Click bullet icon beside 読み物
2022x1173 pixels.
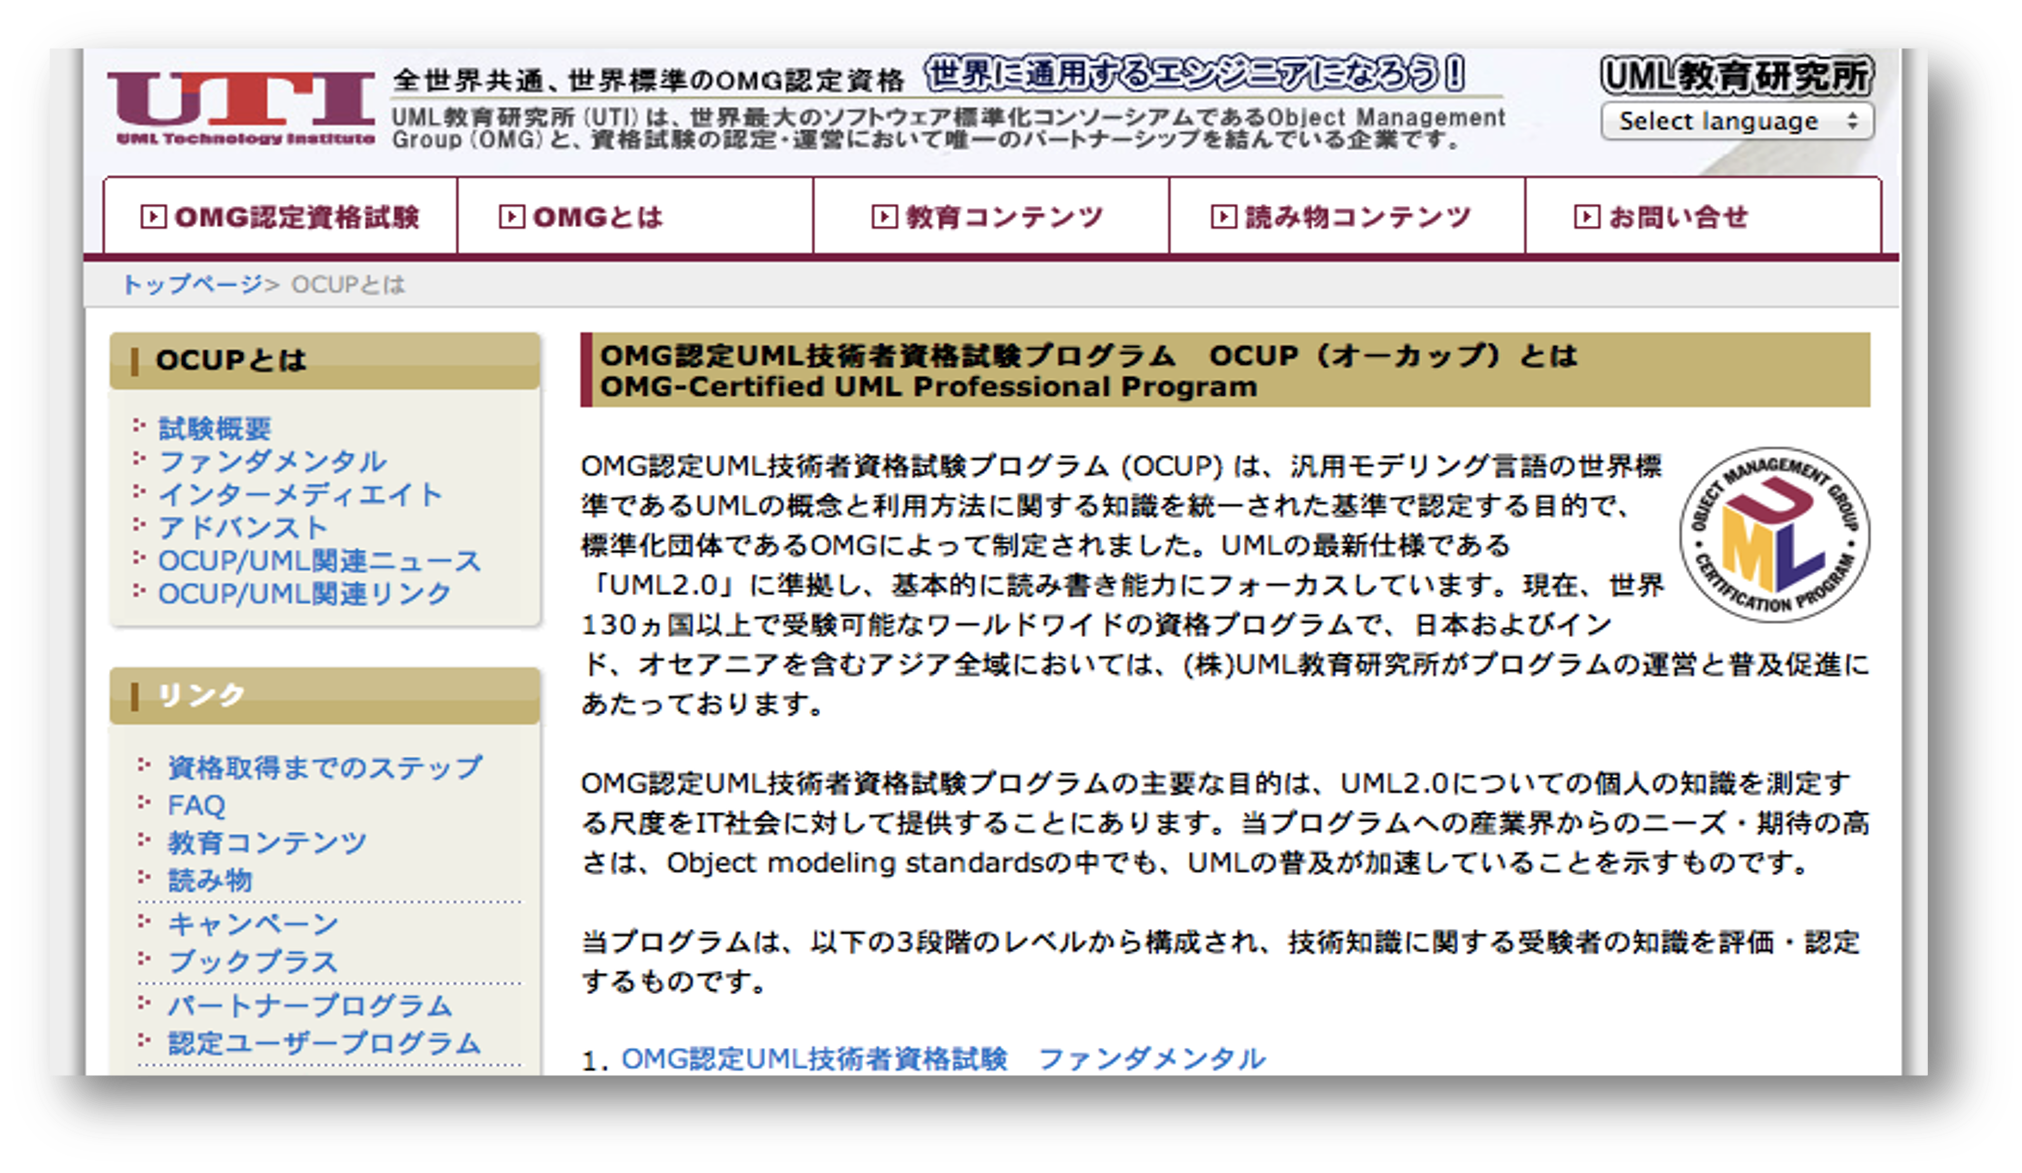tap(144, 877)
